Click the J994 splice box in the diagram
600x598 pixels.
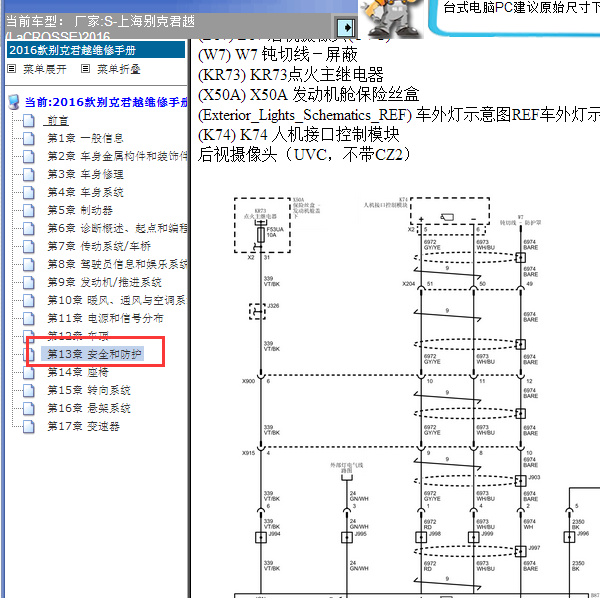click(261, 537)
